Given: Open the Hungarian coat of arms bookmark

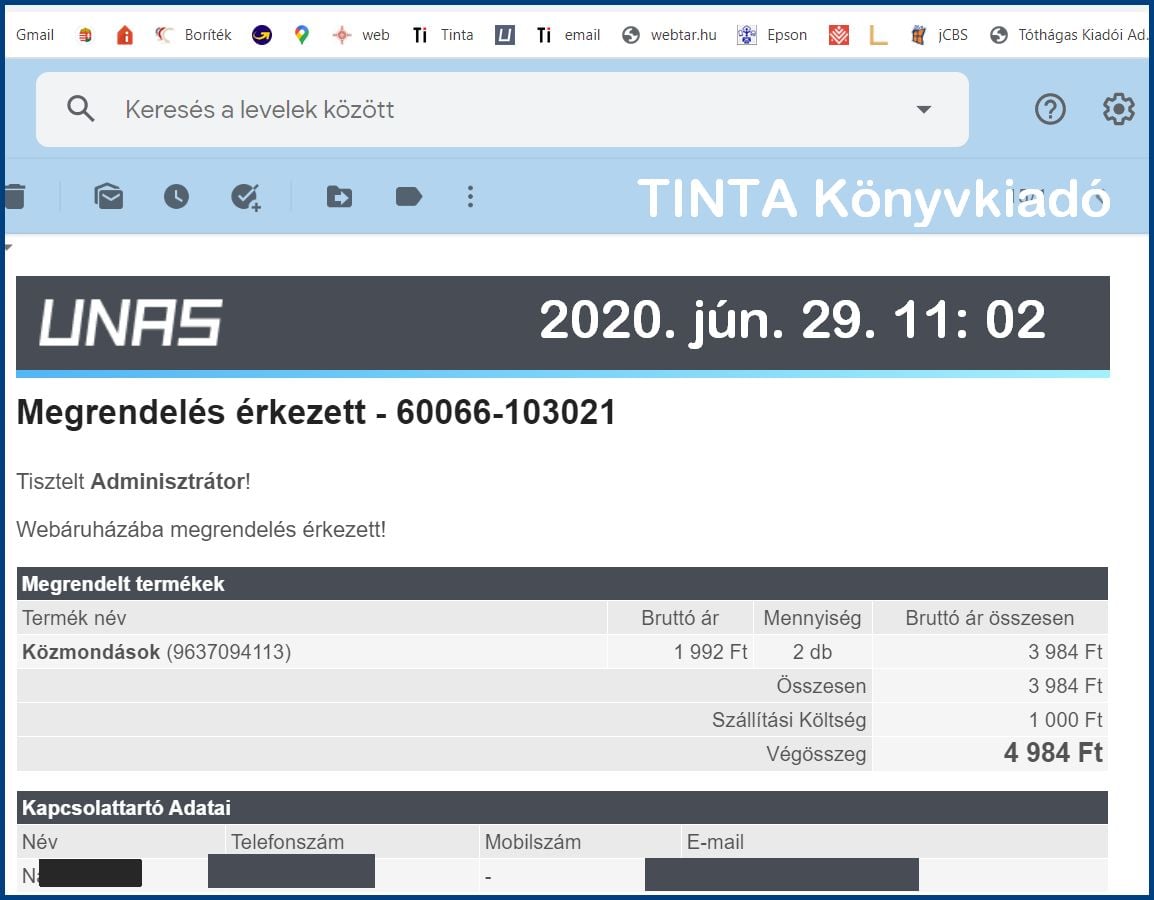Looking at the screenshot, I should click(x=85, y=35).
